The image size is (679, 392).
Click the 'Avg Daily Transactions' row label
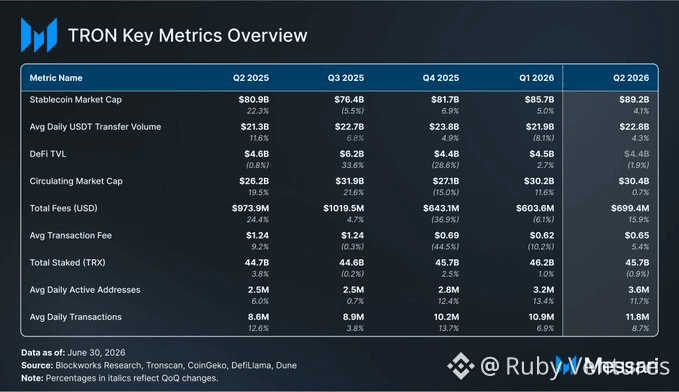pos(76,317)
